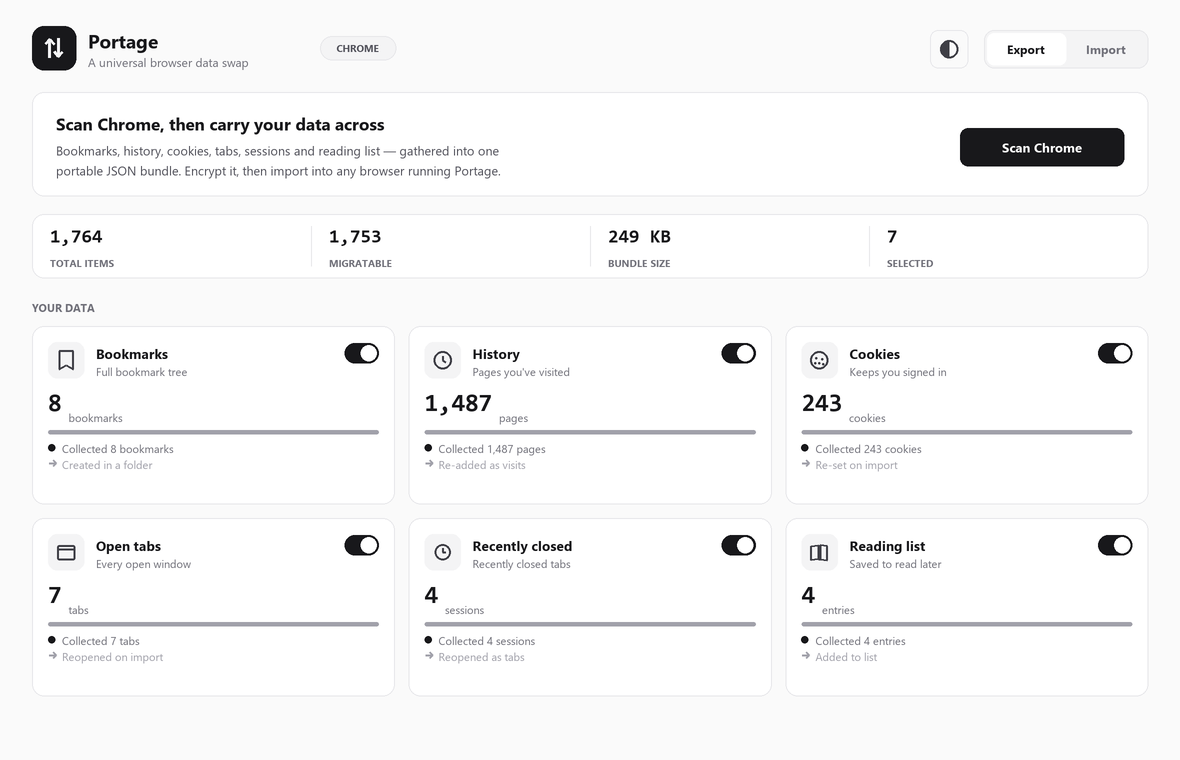Disable the Reading list toggle
The width and height of the screenshot is (1180, 760).
(x=1115, y=545)
